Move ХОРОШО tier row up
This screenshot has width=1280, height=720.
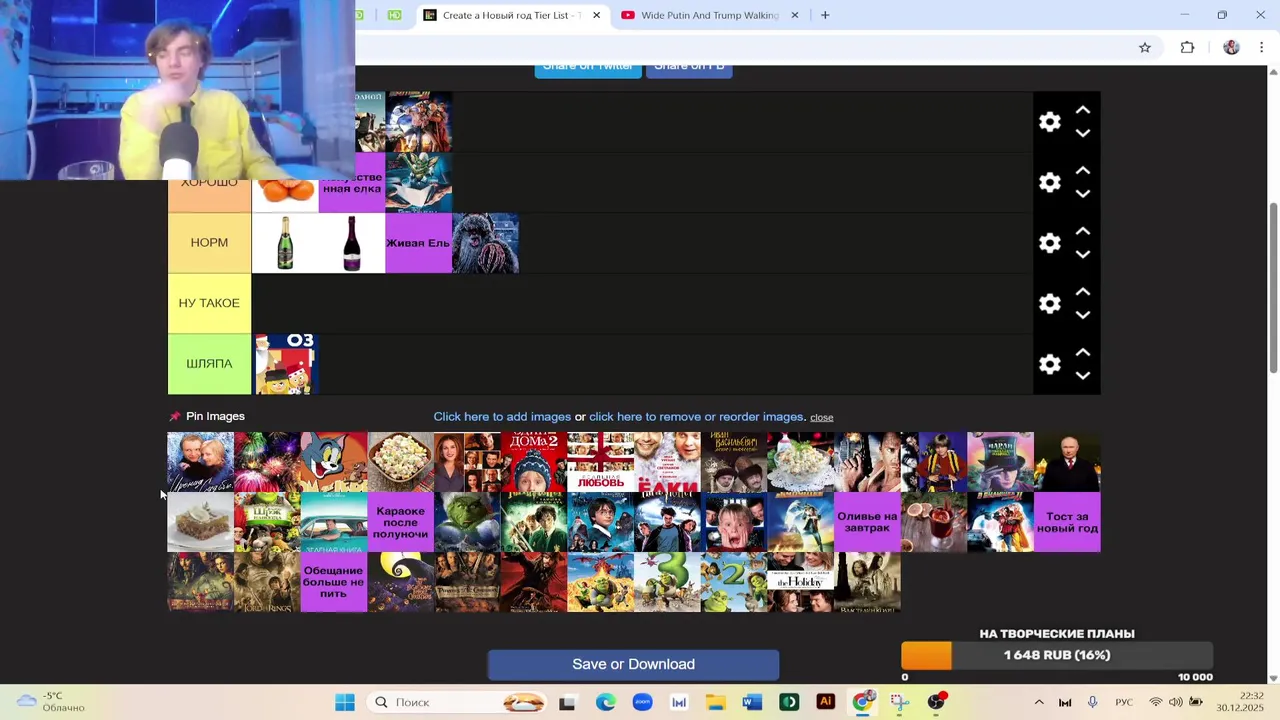pyautogui.click(x=1082, y=171)
